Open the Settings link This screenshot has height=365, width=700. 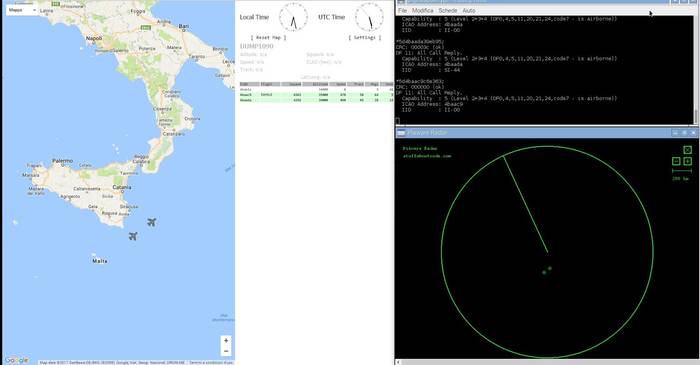(365, 37)
